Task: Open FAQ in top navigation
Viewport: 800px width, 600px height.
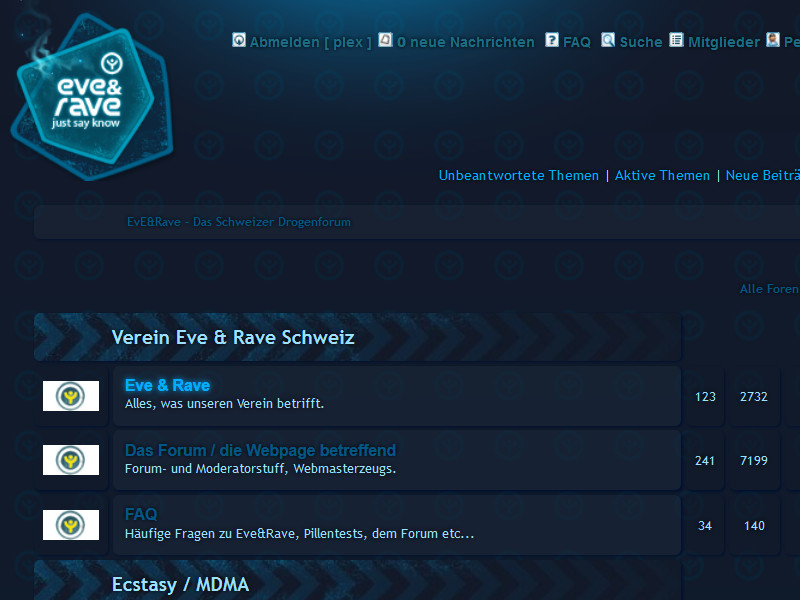Action: pyautogui.click(x=577, y=42)
